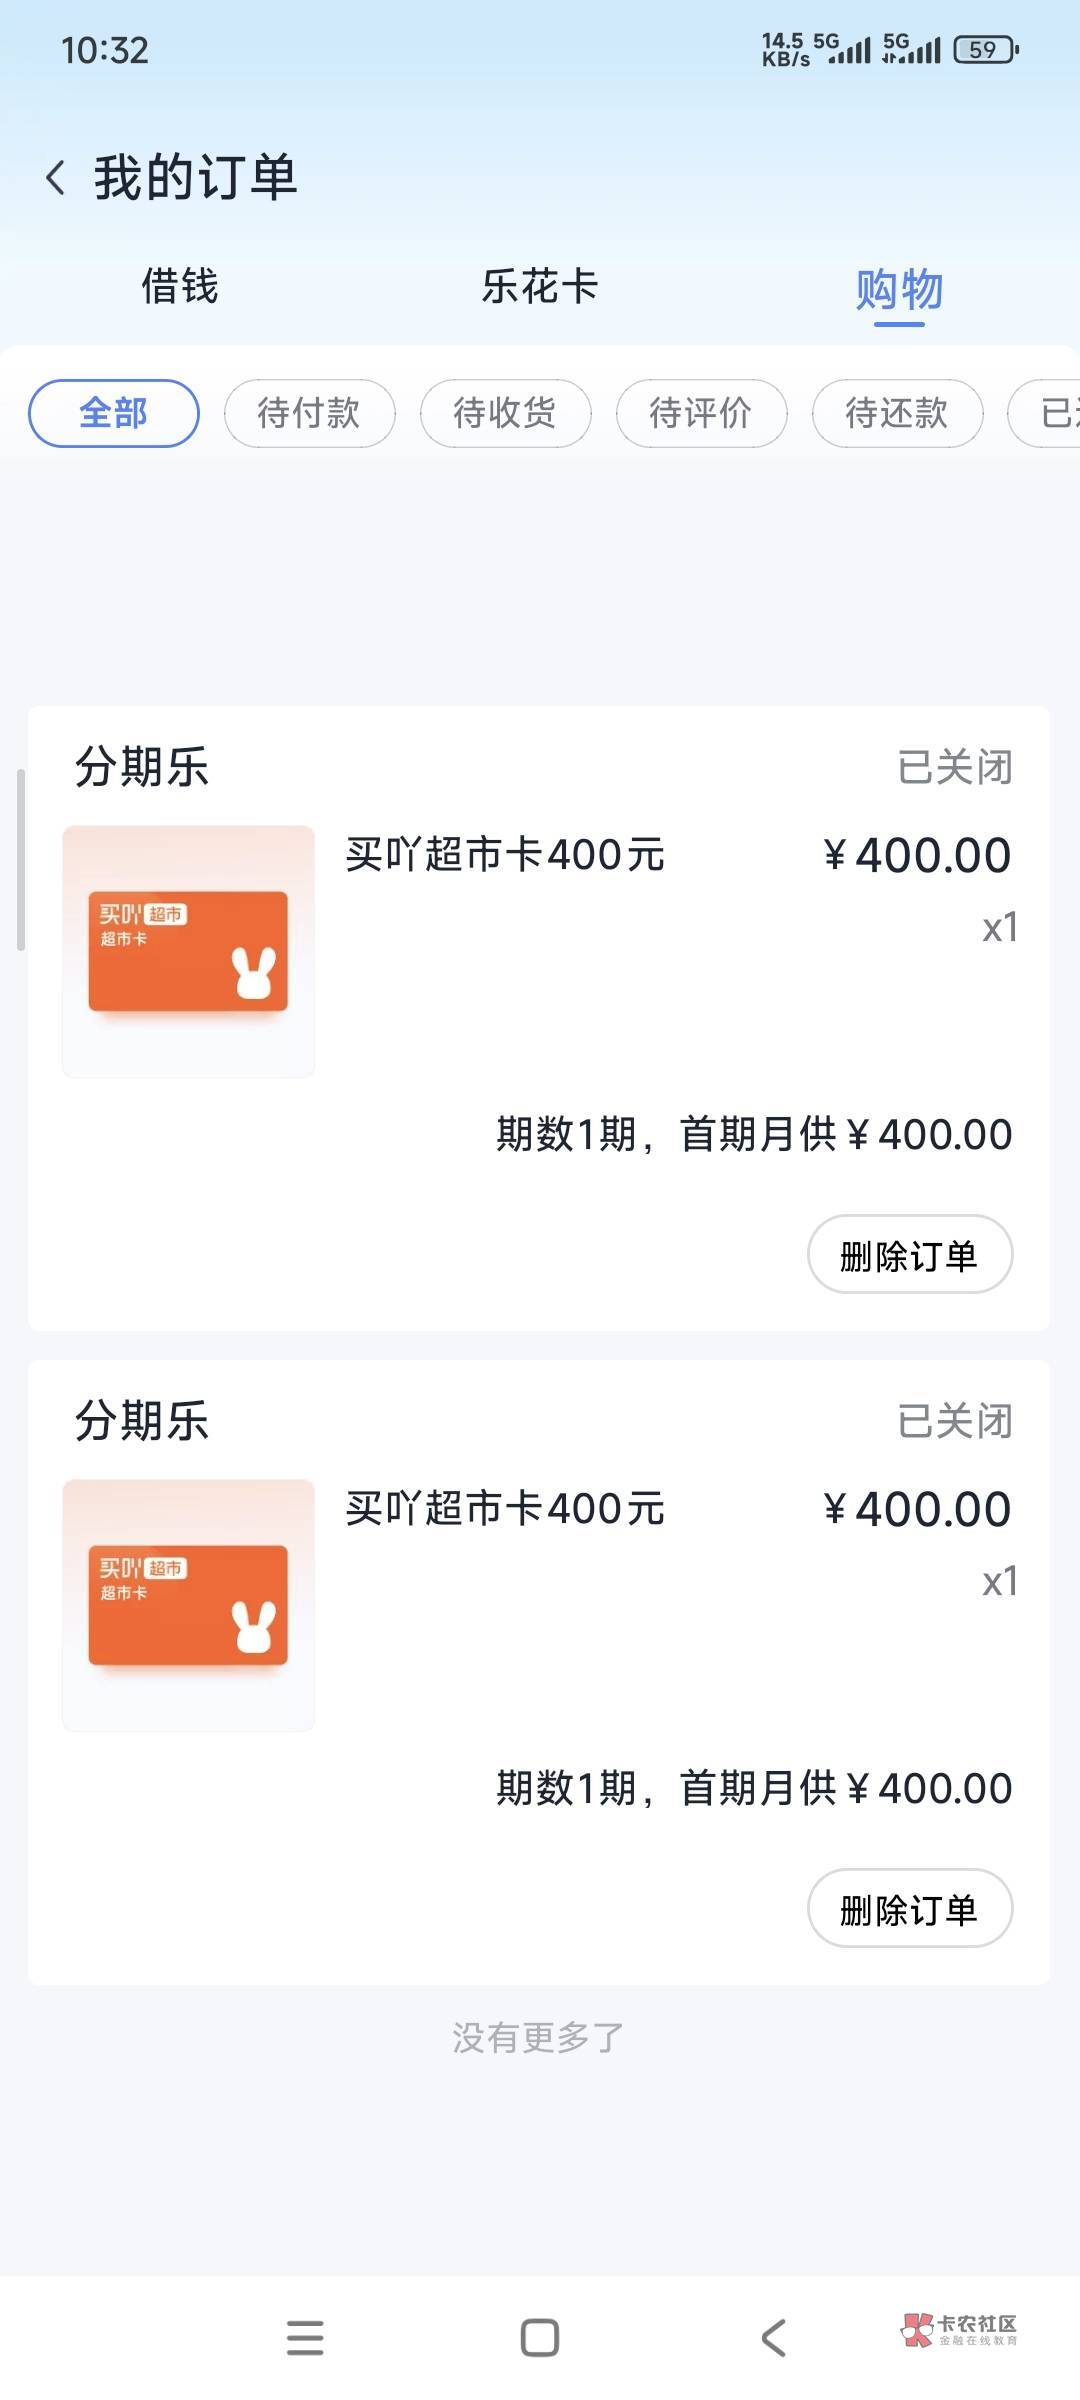Screen dimensions: 1080x2400
Task: Open the Android recent apps menu icon
Action: (305, 2338)
